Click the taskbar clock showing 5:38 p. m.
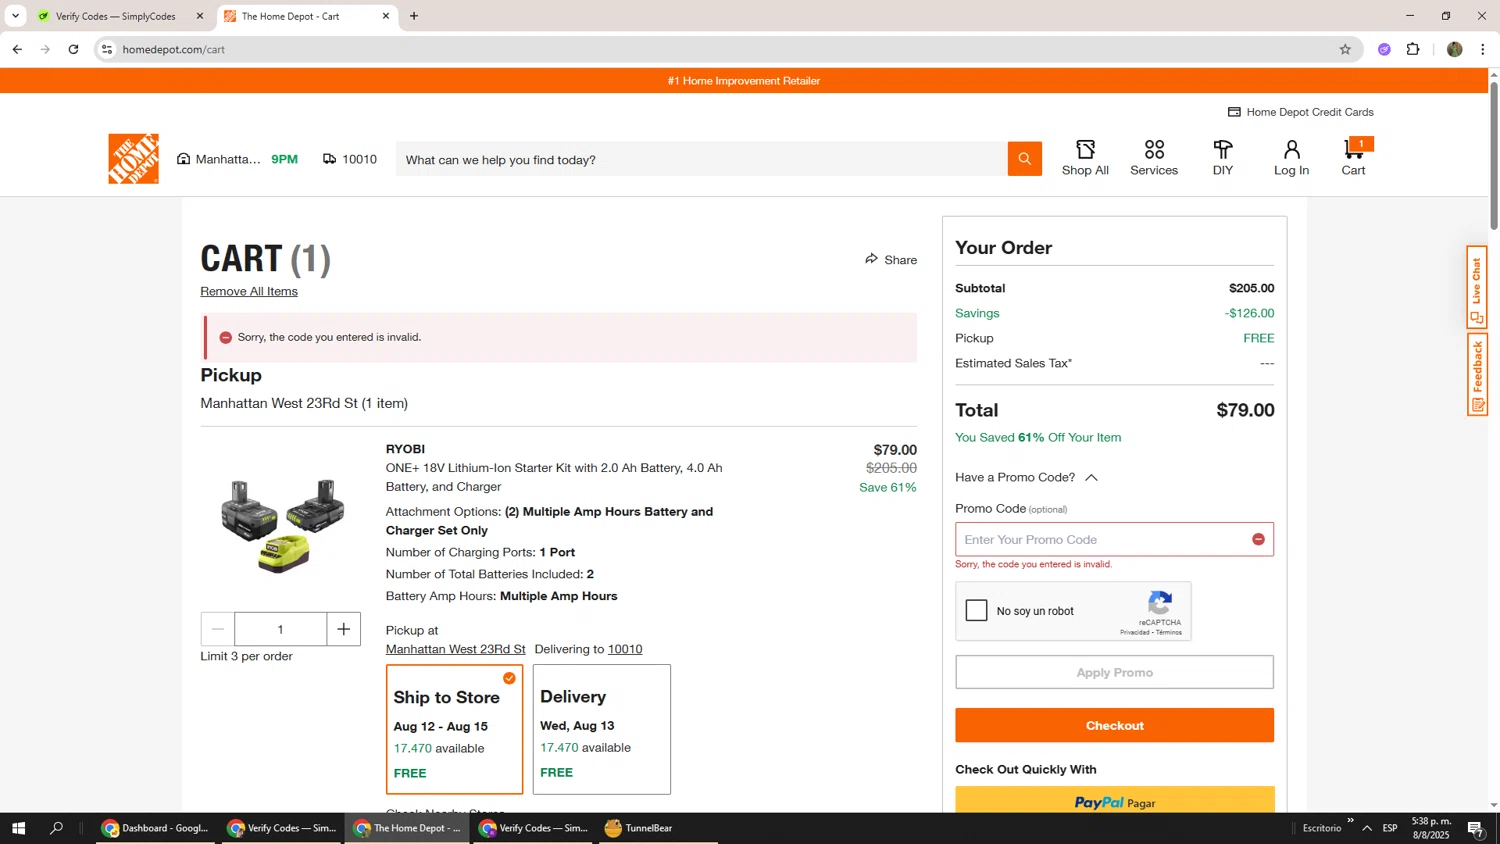The height and width of the screenshot is (844, 1500). 1430,828
